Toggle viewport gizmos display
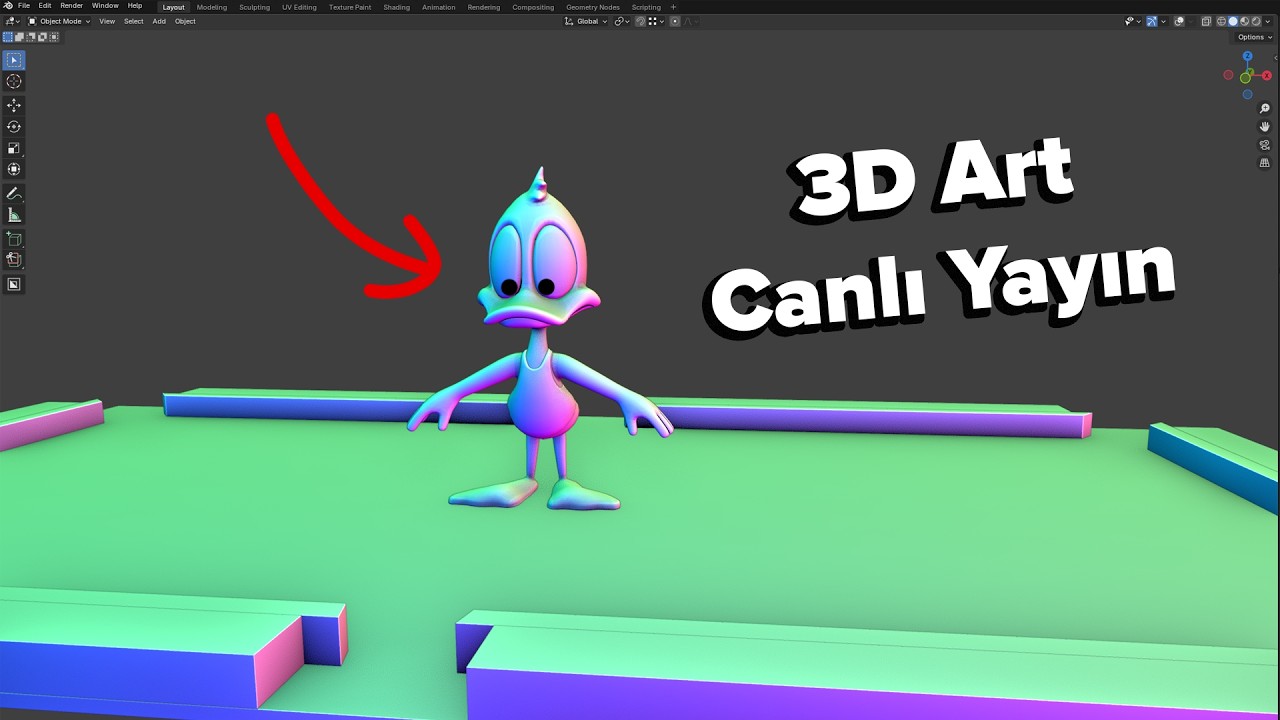1280x720 pixels. click(1152, 21)
